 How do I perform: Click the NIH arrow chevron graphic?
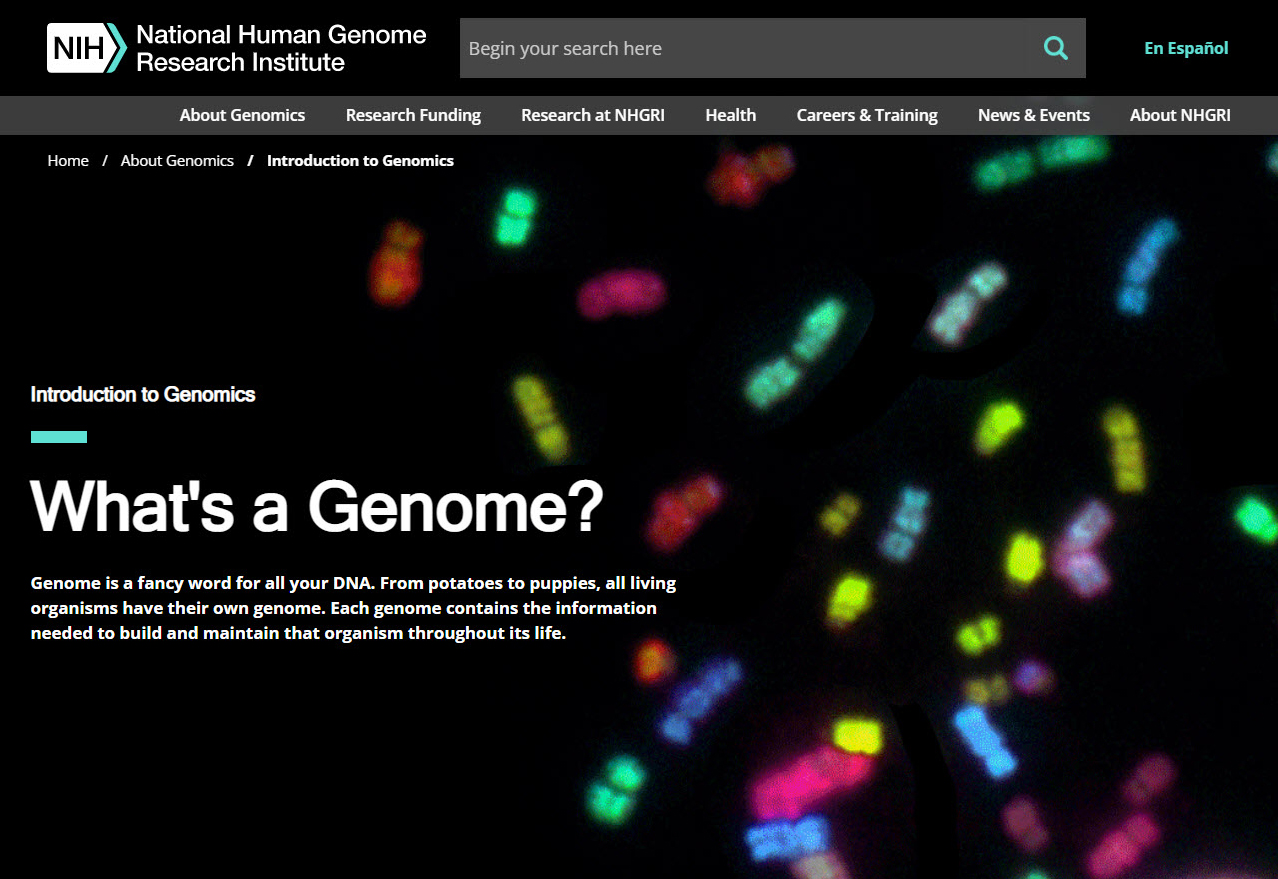[113, 47]
